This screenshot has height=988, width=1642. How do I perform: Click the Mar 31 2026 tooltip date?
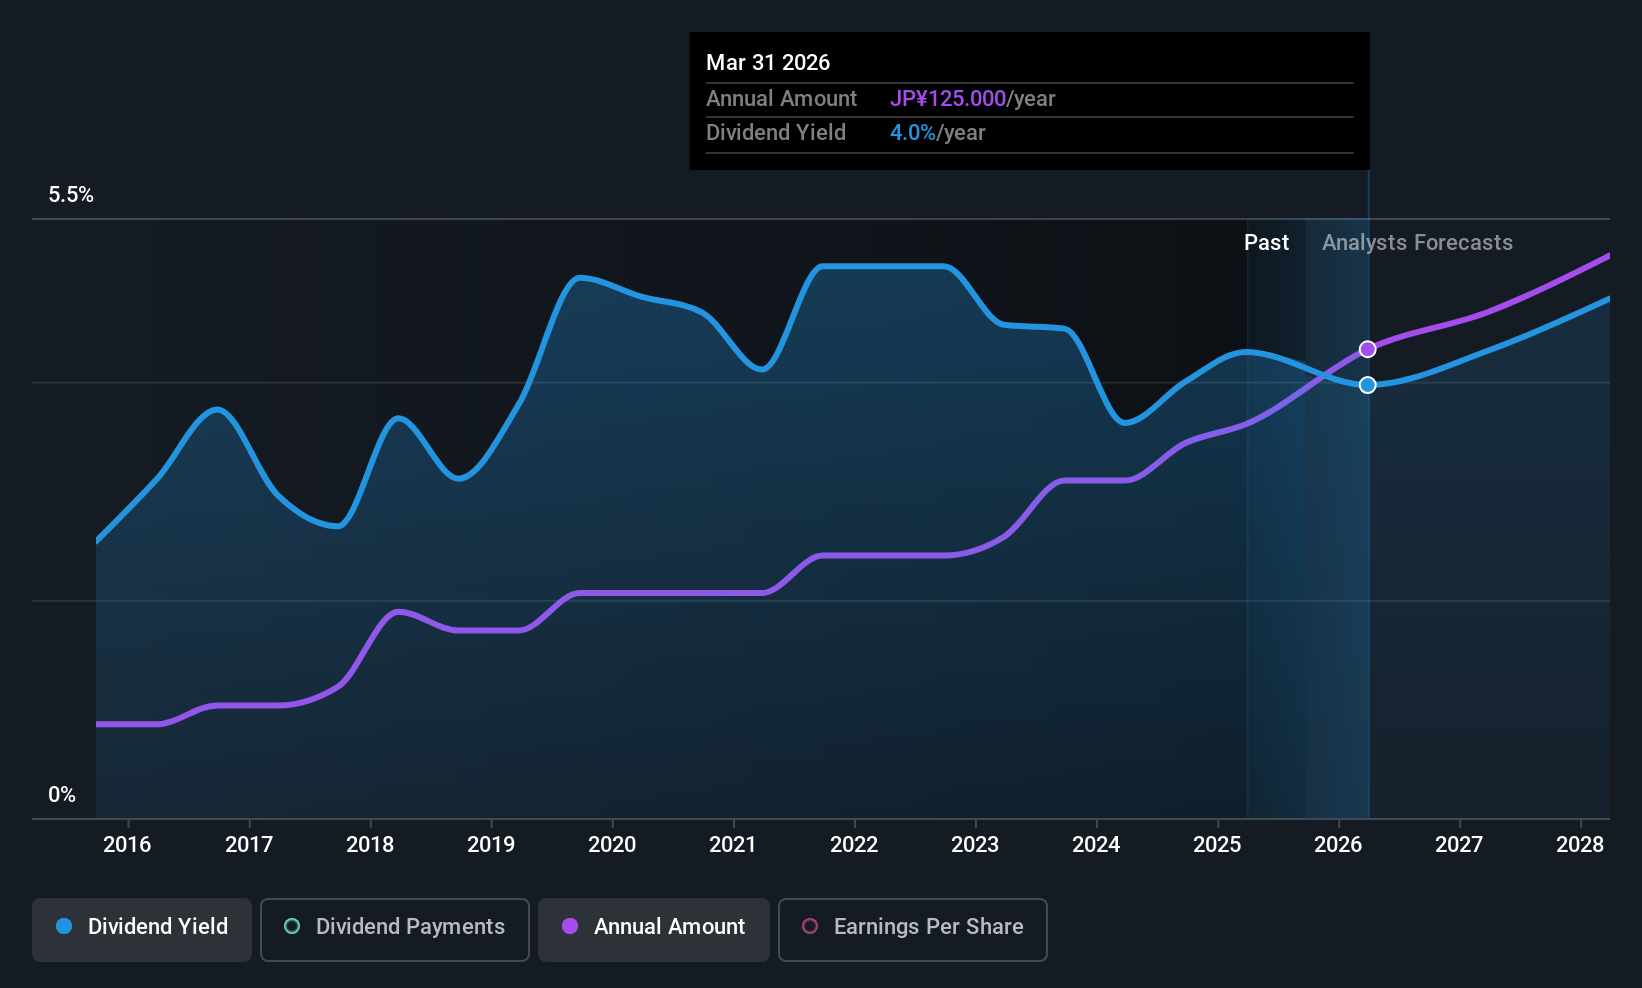[x=768, y=63]
